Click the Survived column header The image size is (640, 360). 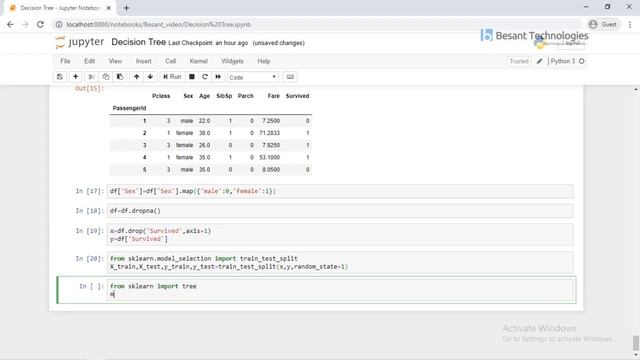(x=297, y=96)
